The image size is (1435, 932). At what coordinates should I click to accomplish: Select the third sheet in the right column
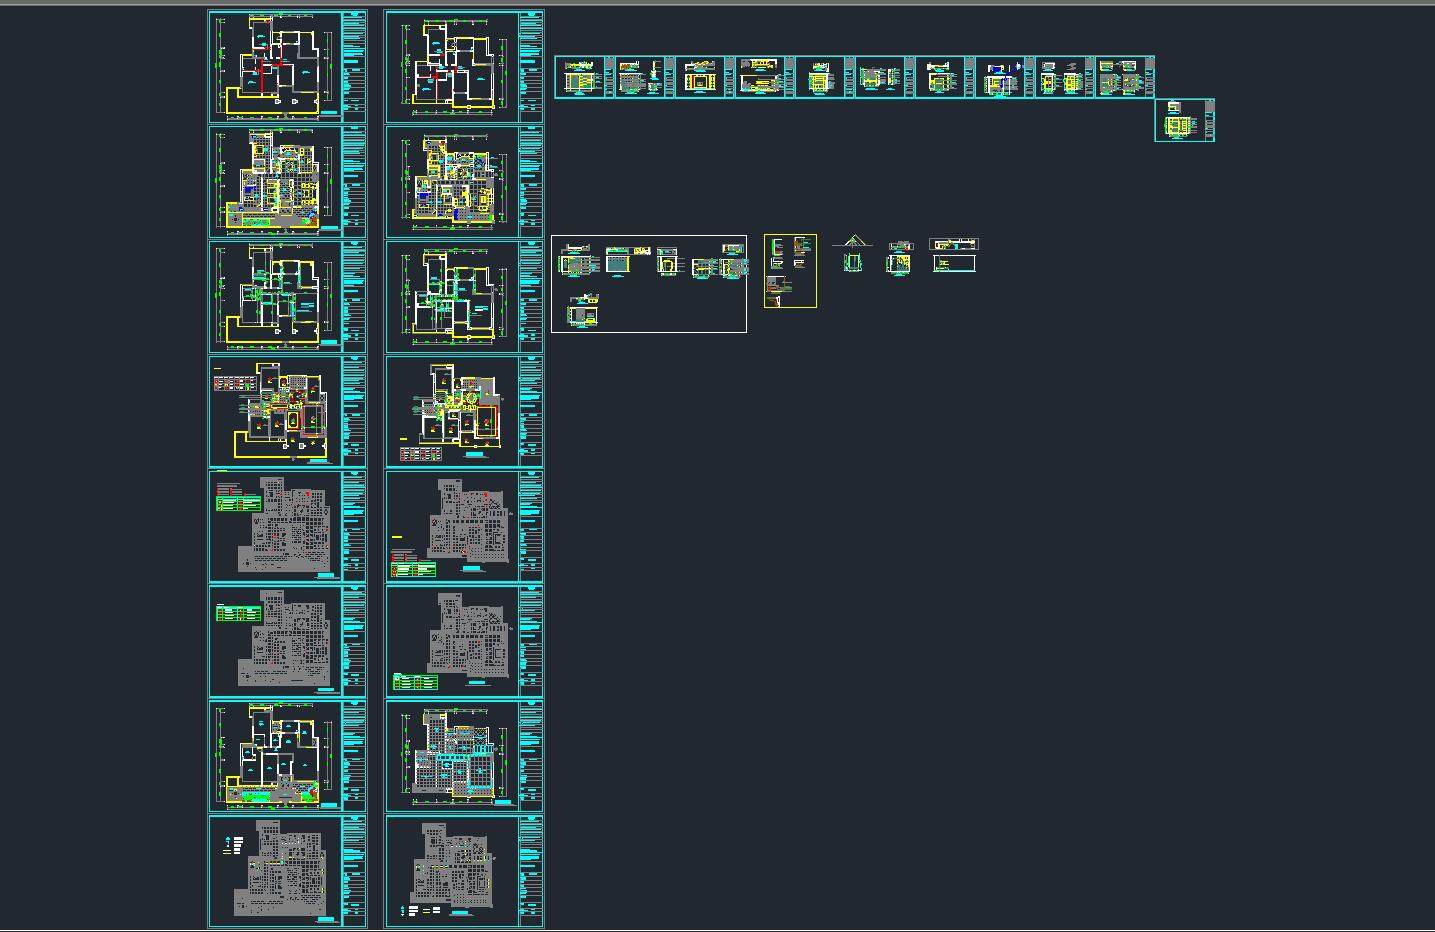point(464,296)
